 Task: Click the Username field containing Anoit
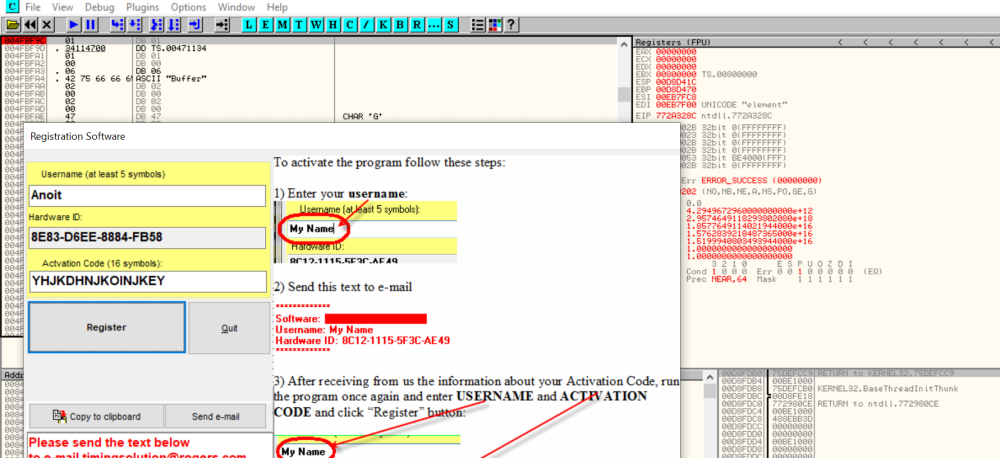pos(146,195)
